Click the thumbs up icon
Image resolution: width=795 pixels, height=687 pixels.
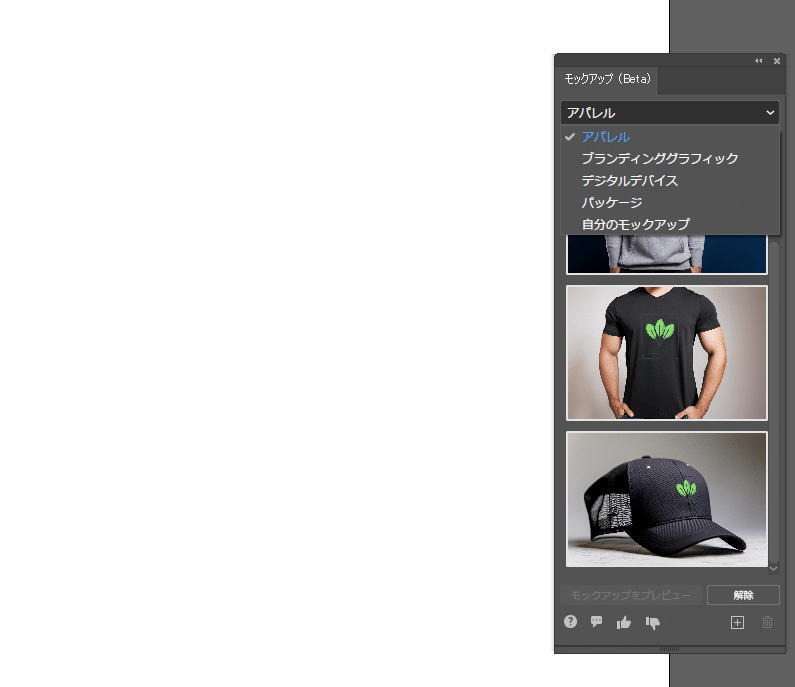(x=624, y=622)
